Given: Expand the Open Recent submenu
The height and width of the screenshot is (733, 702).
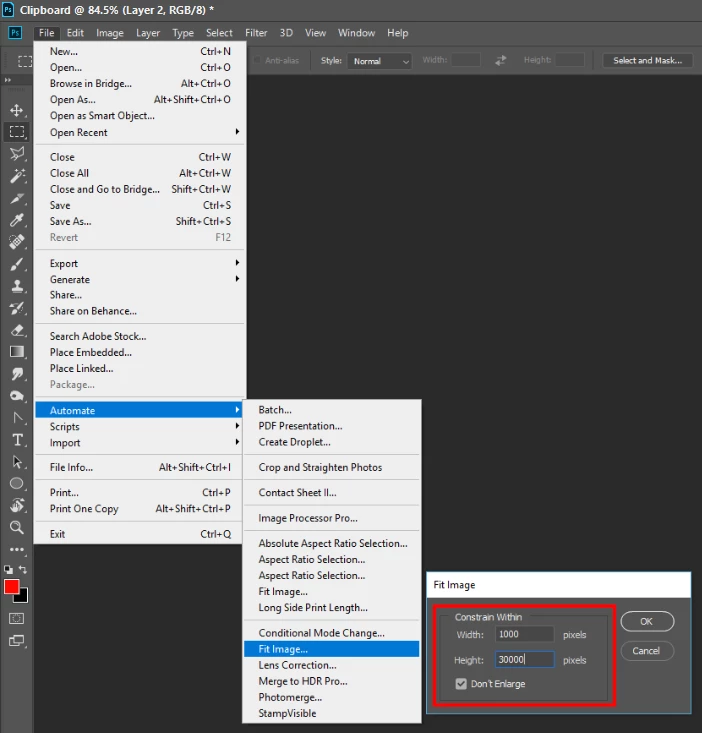Looking at the screenshot, I should coord(140,132).
